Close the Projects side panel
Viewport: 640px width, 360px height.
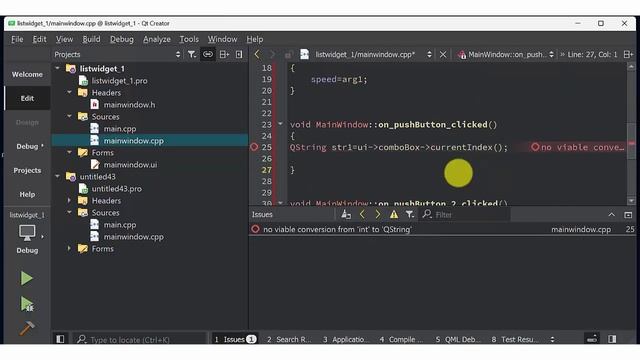point(239,54)
